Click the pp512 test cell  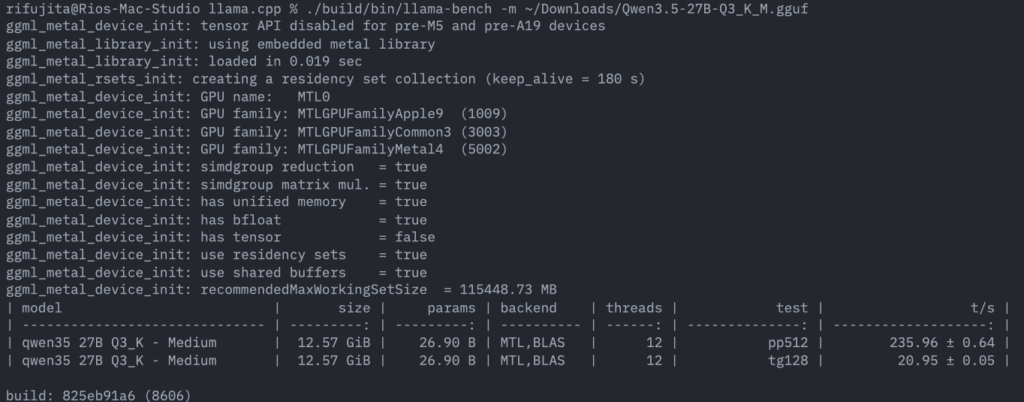pos(786,343)
